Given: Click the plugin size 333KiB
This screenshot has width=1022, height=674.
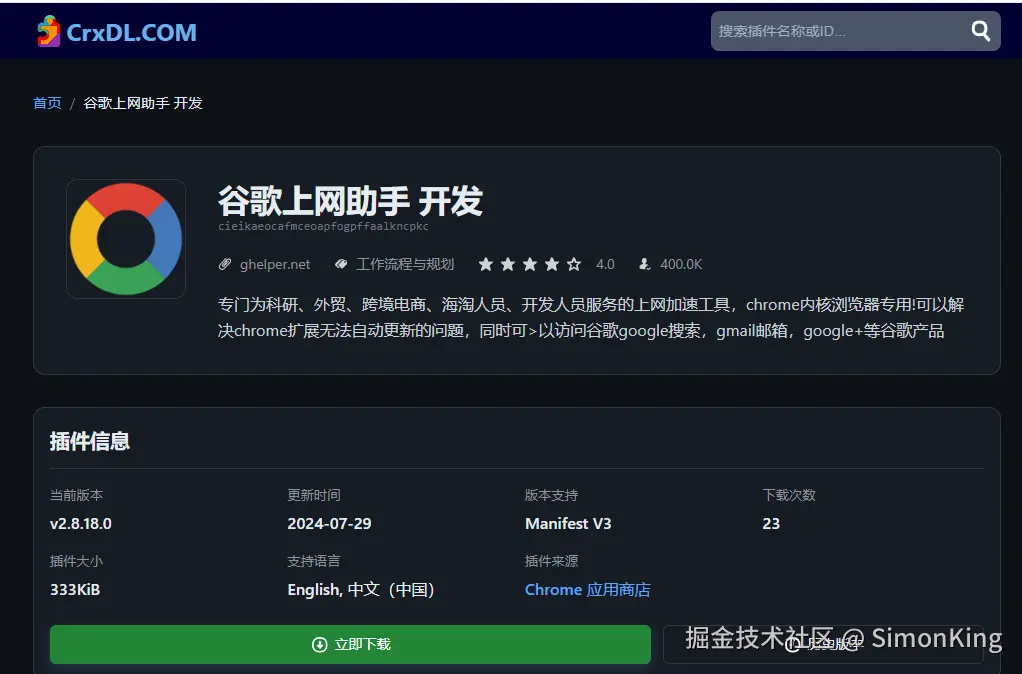Looking at the screenshot, I should coord(75,589).
